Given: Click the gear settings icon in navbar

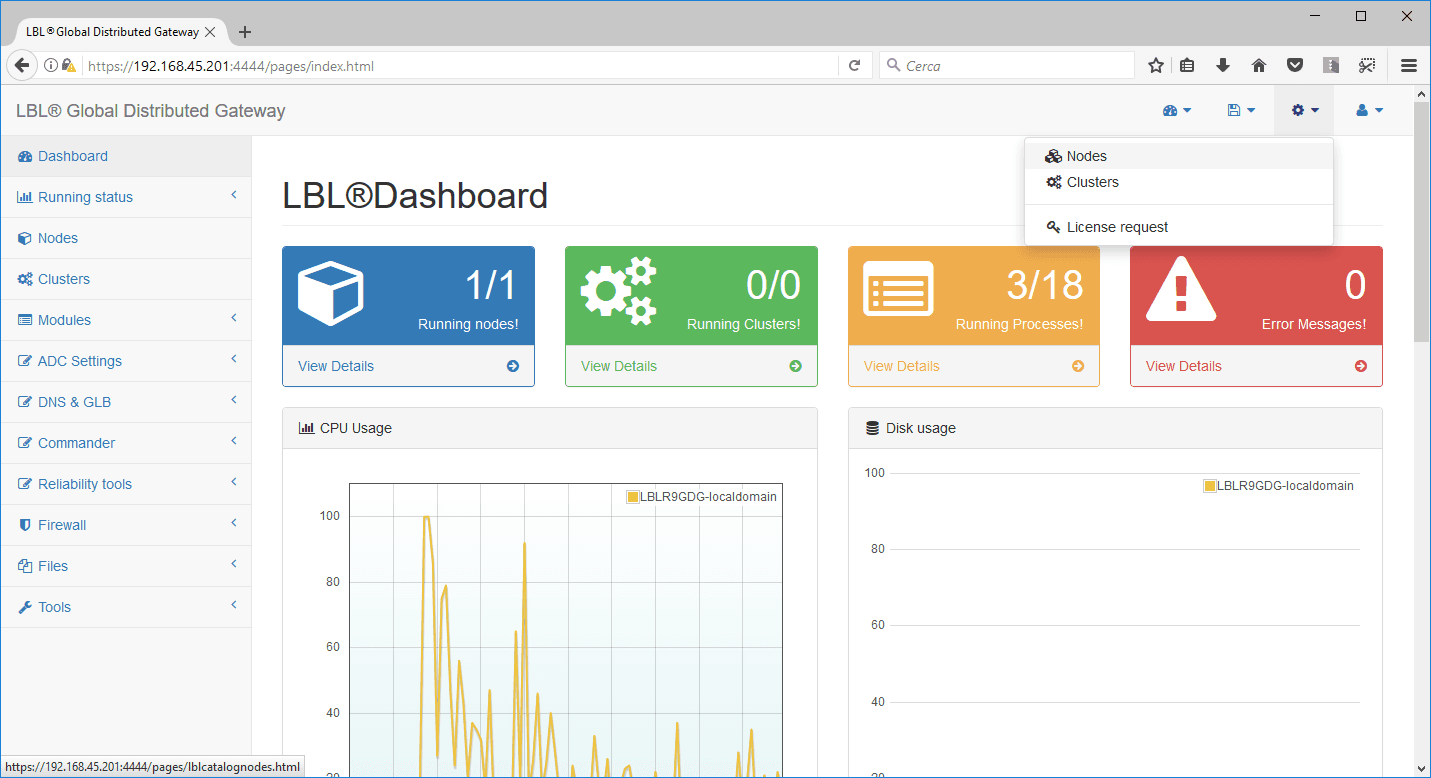Looking at the screenshot, I should pos(1304,111).
